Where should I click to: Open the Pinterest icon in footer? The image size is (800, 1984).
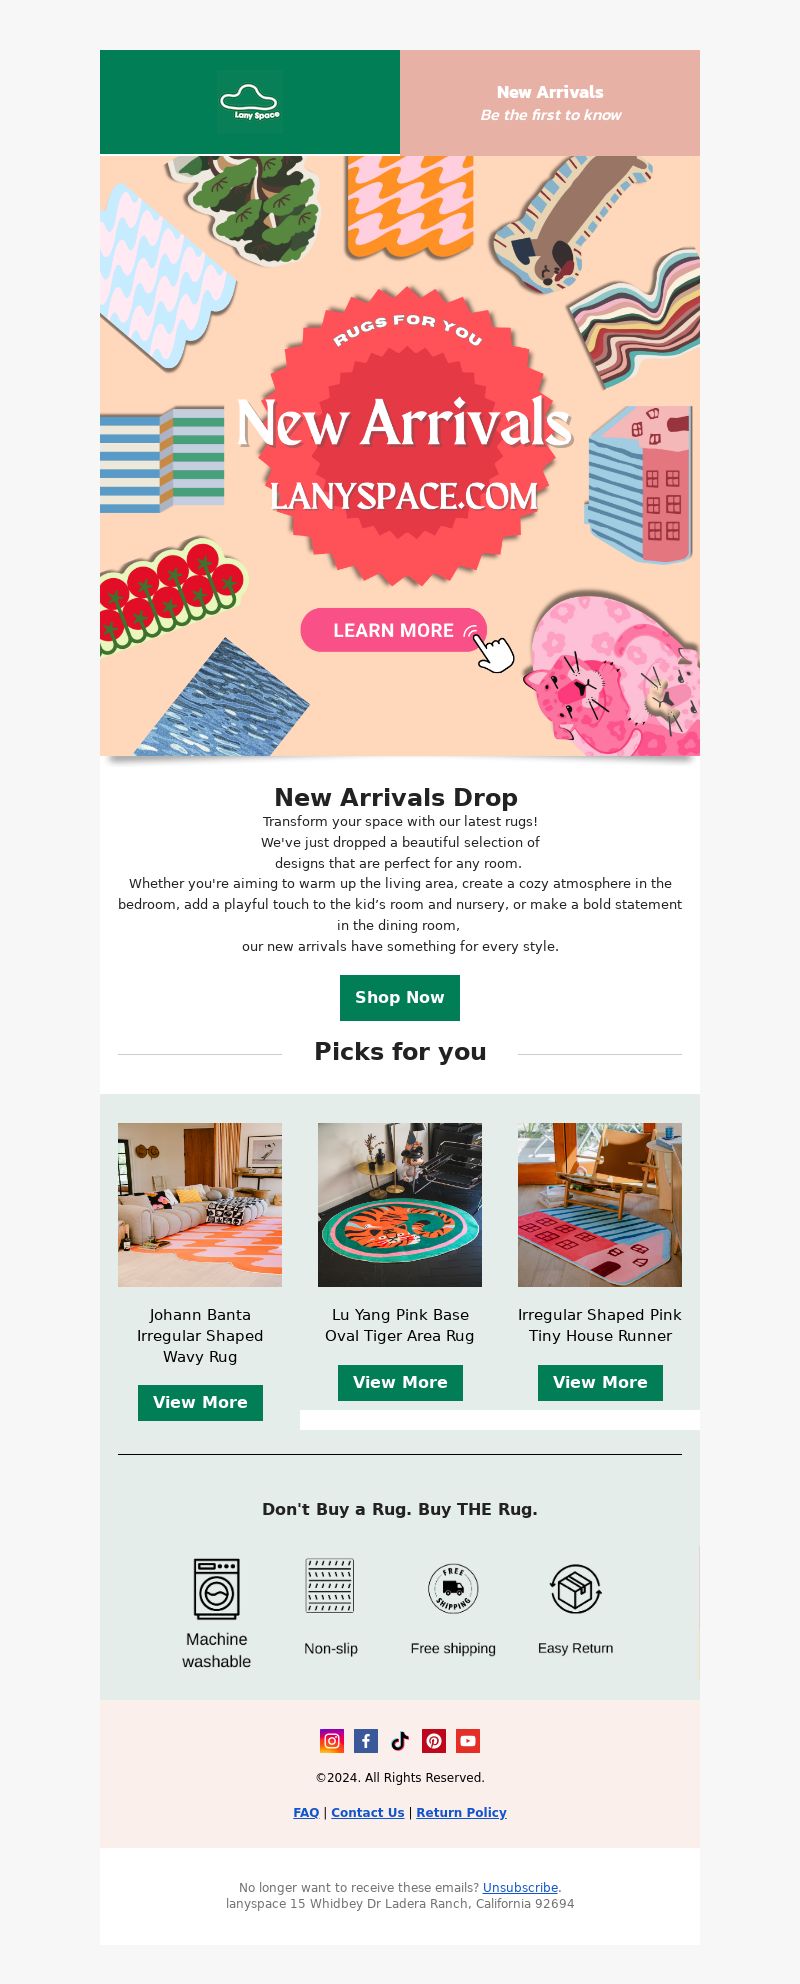coord(434,1741)
